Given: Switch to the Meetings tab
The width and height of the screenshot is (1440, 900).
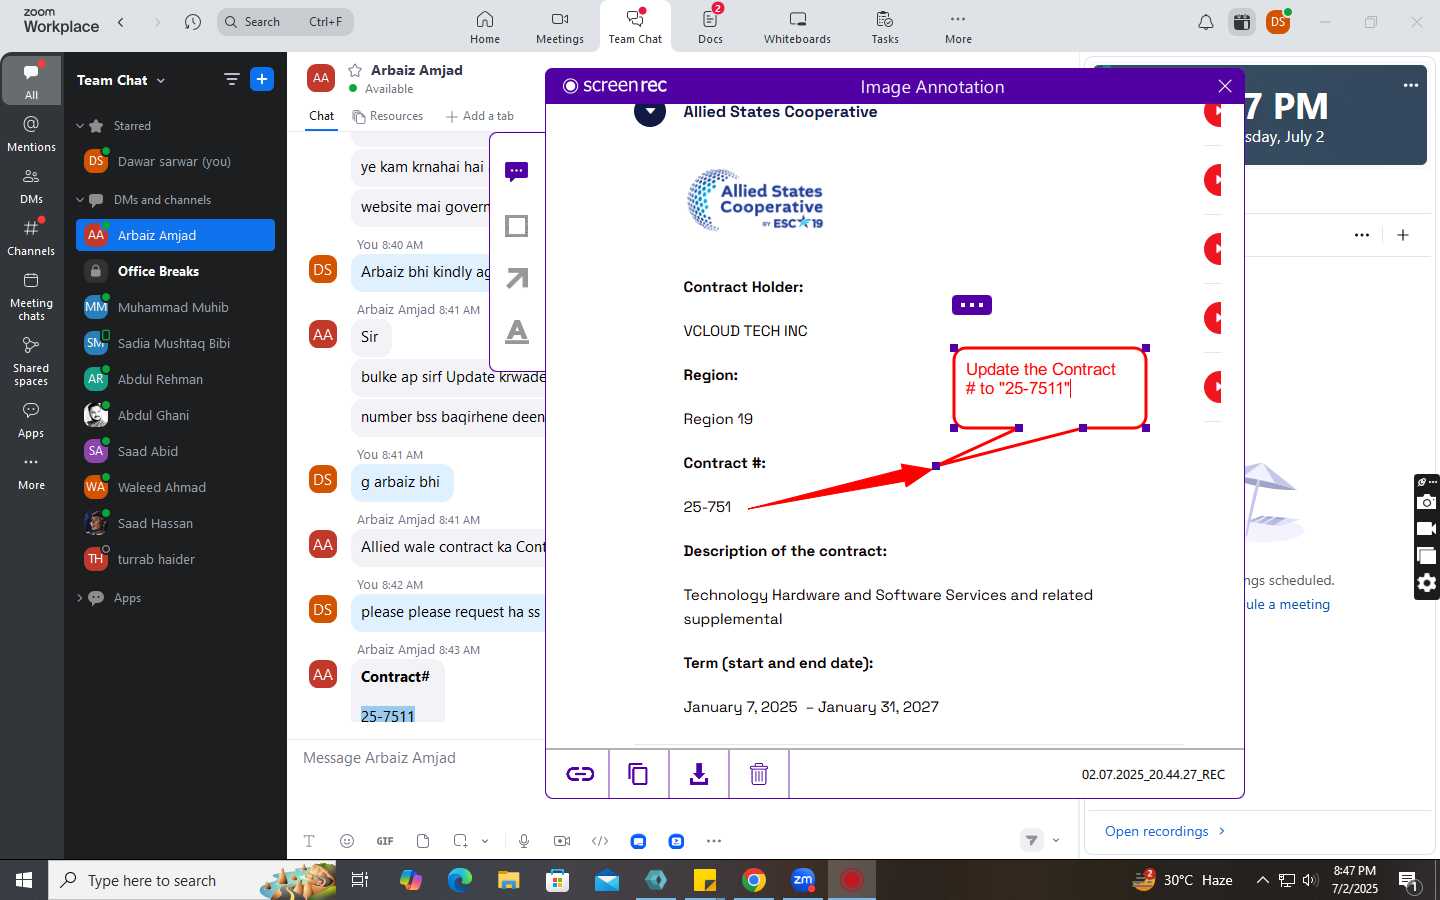Looking at the screenshot, I should tap(560, 27).
